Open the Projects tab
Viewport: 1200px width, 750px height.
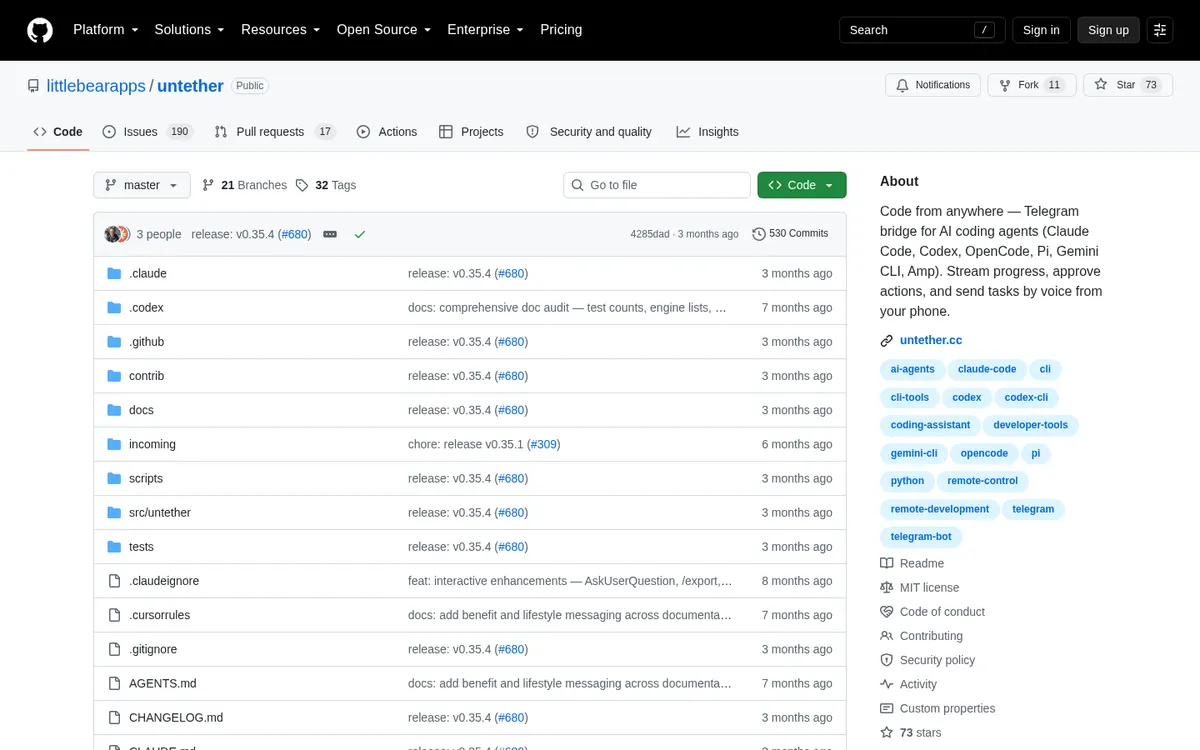click(x=471, y=132)
